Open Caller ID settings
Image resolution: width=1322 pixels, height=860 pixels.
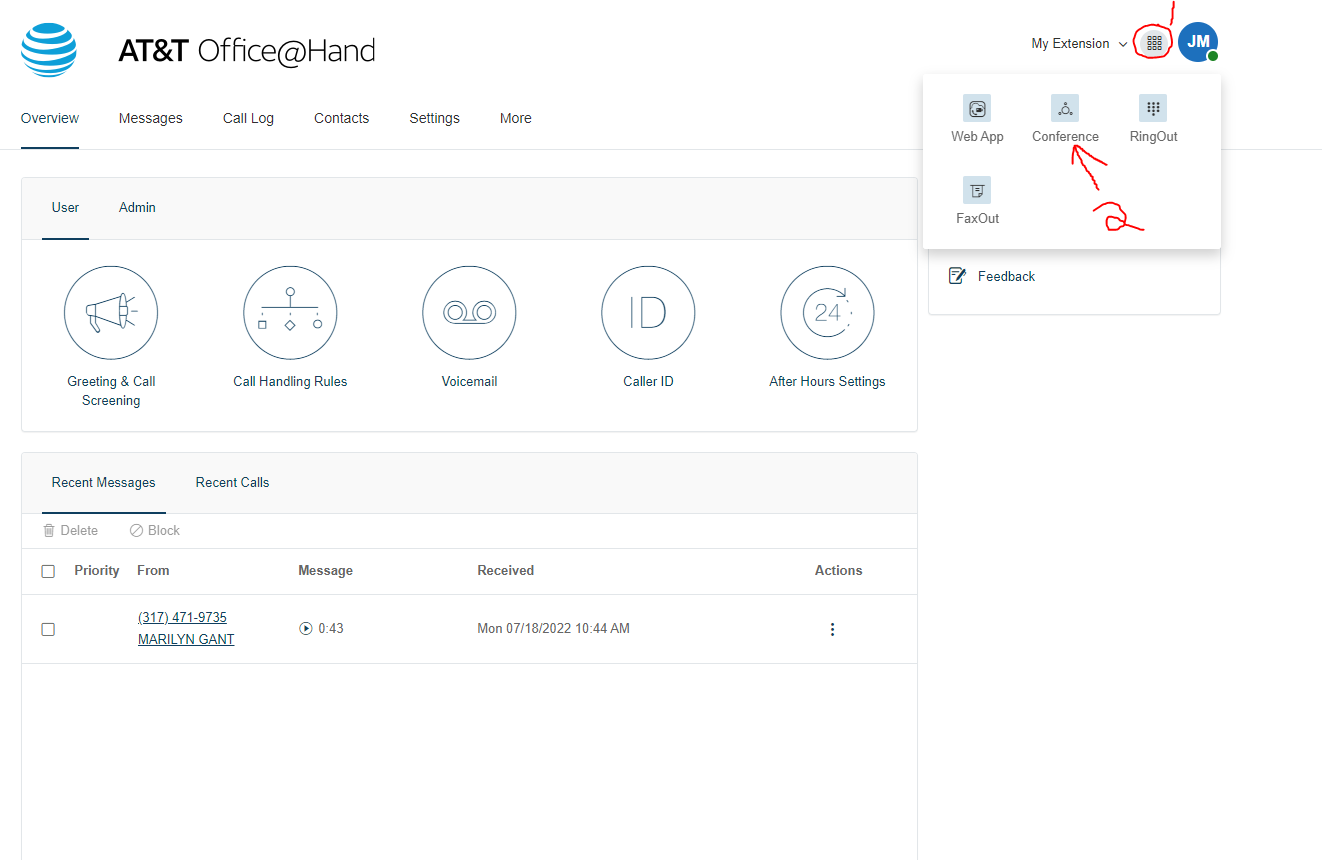648,327
